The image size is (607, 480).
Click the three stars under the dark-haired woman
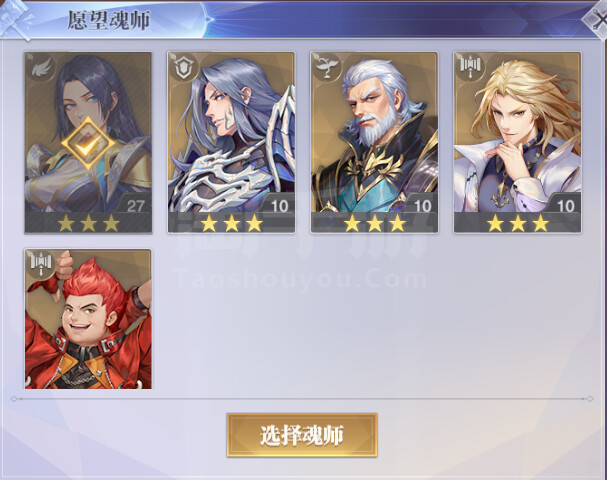click(x=88, y=223)
